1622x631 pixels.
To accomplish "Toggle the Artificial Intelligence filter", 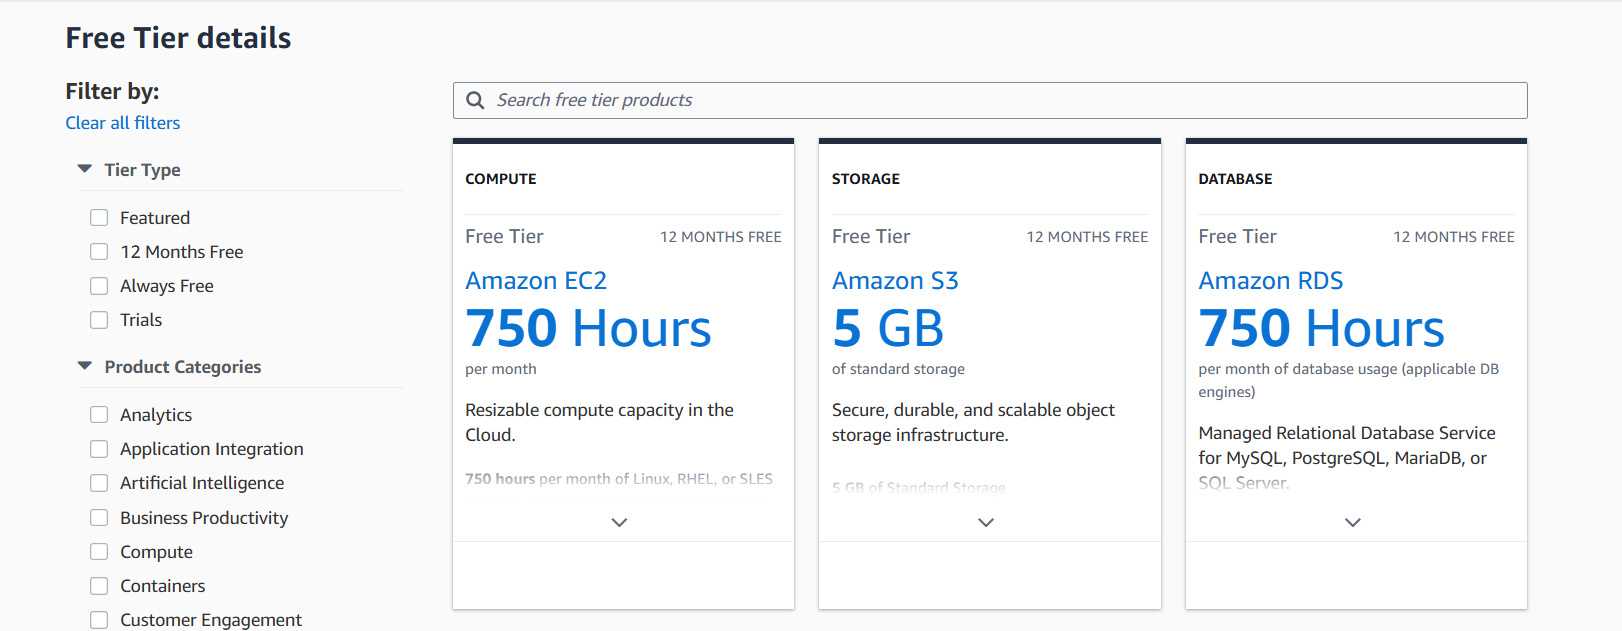I will click(99, 483).
